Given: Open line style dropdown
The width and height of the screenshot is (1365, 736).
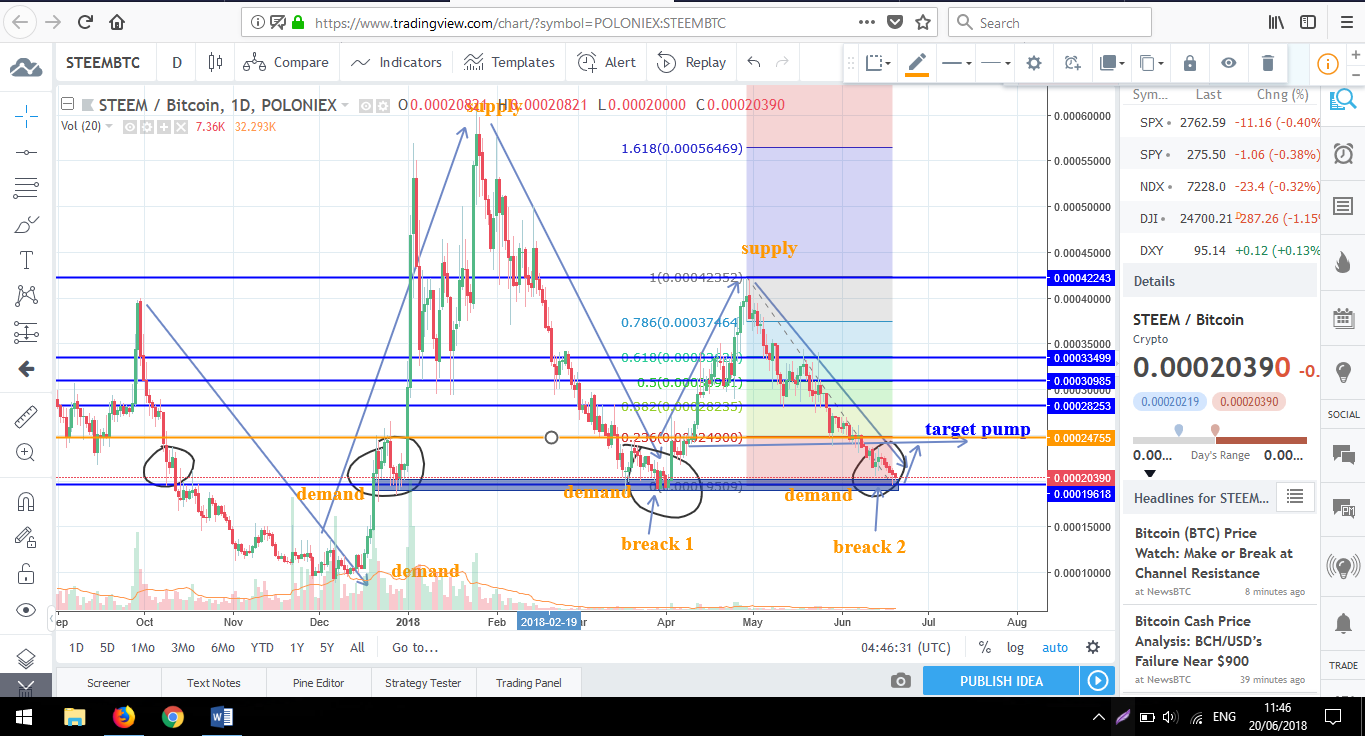Looking at the screenshot, I should coord(995,63).
